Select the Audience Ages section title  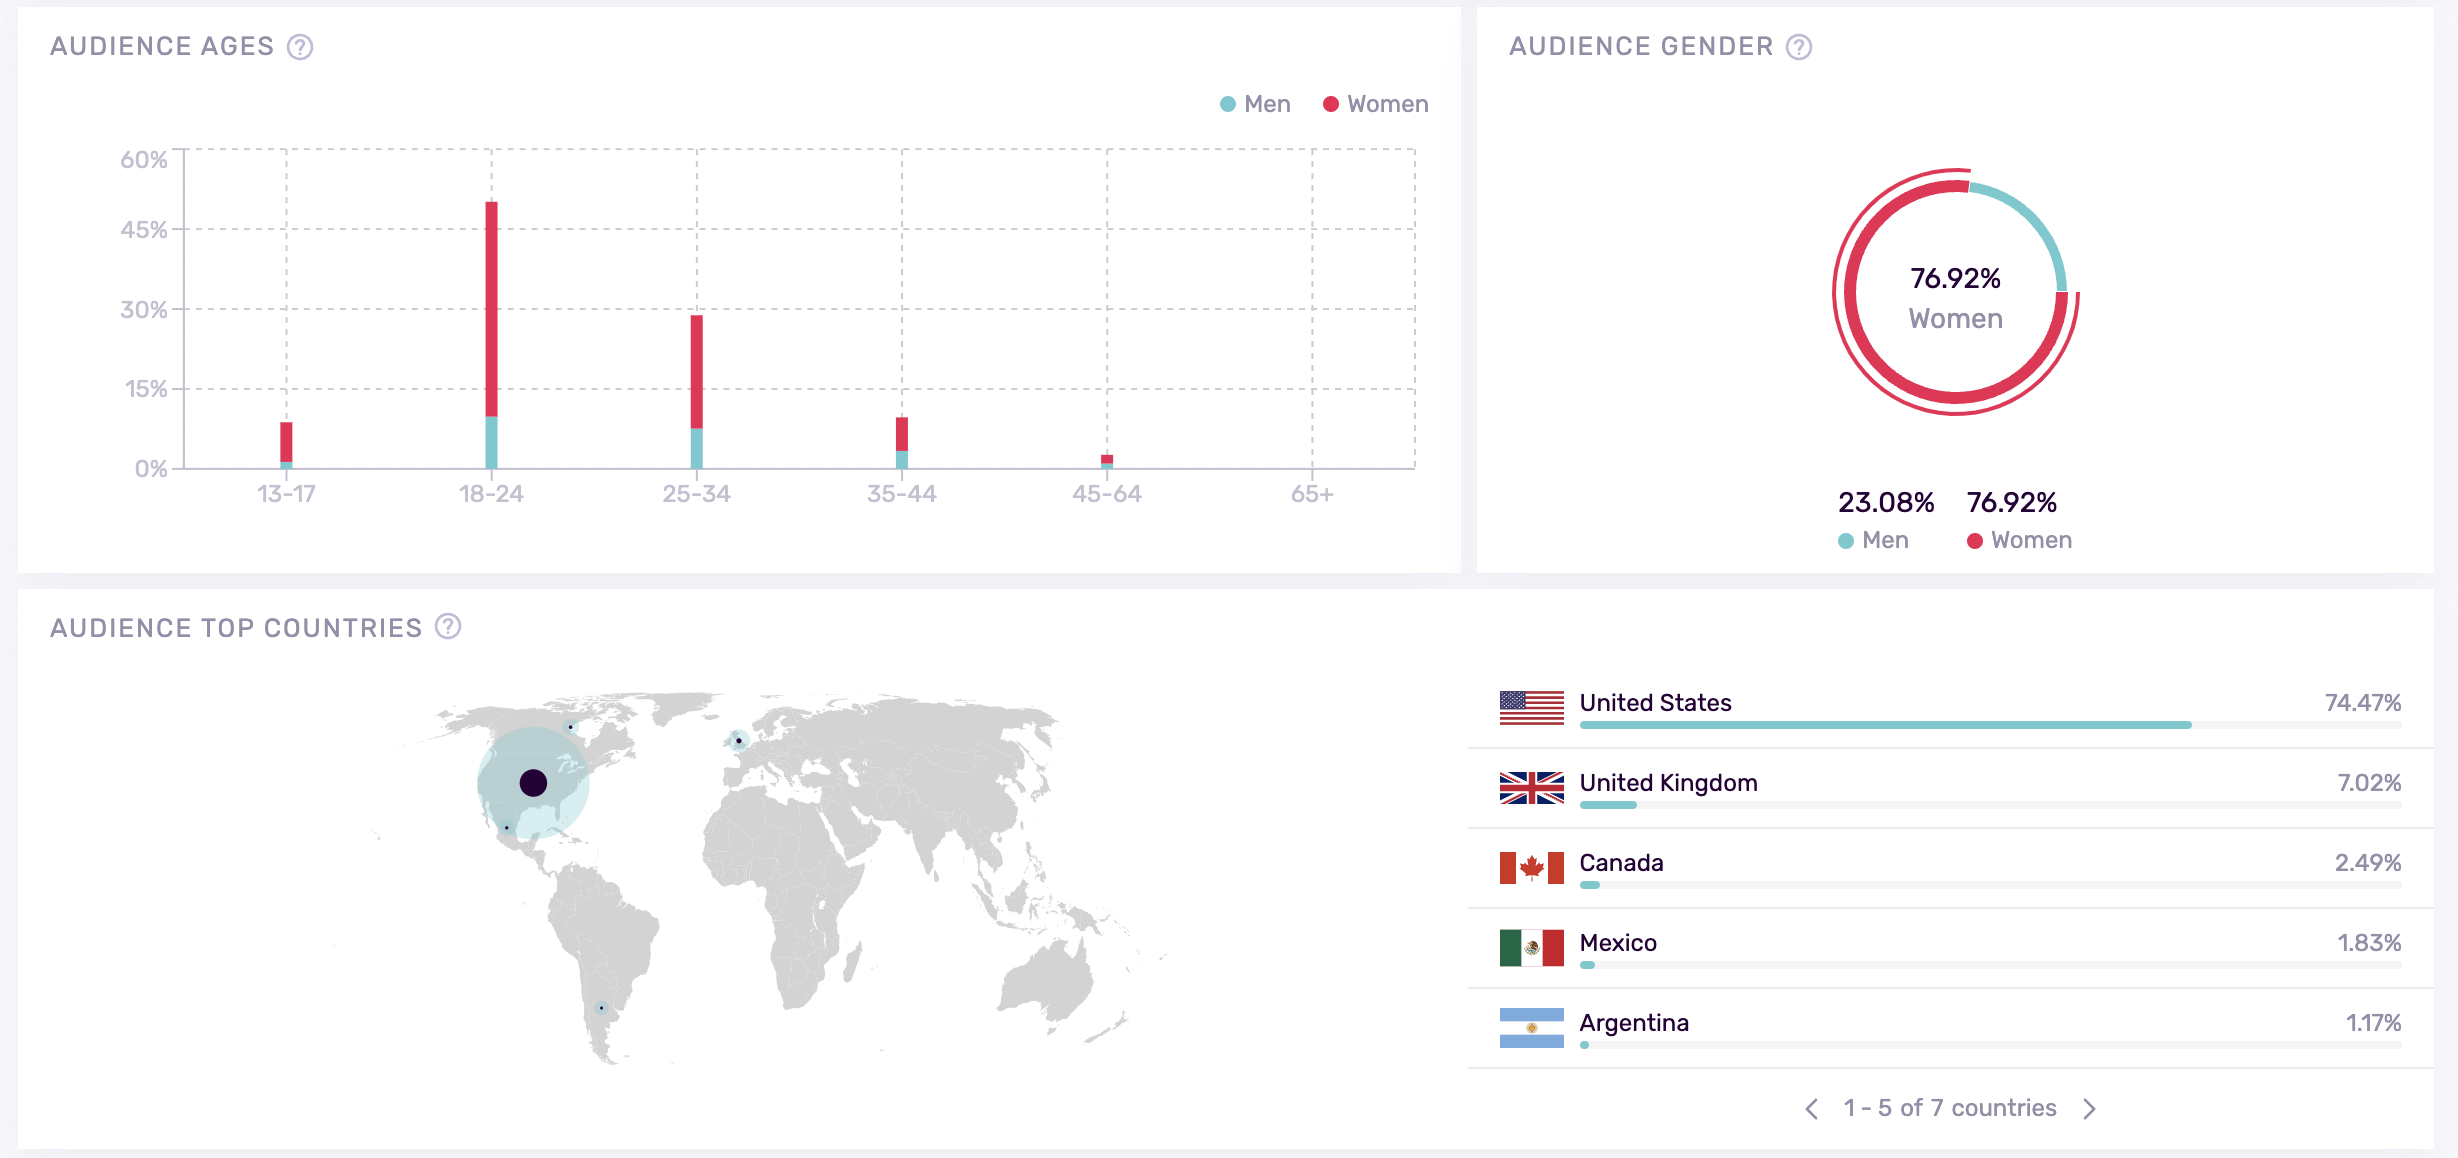tap(161, 45)
